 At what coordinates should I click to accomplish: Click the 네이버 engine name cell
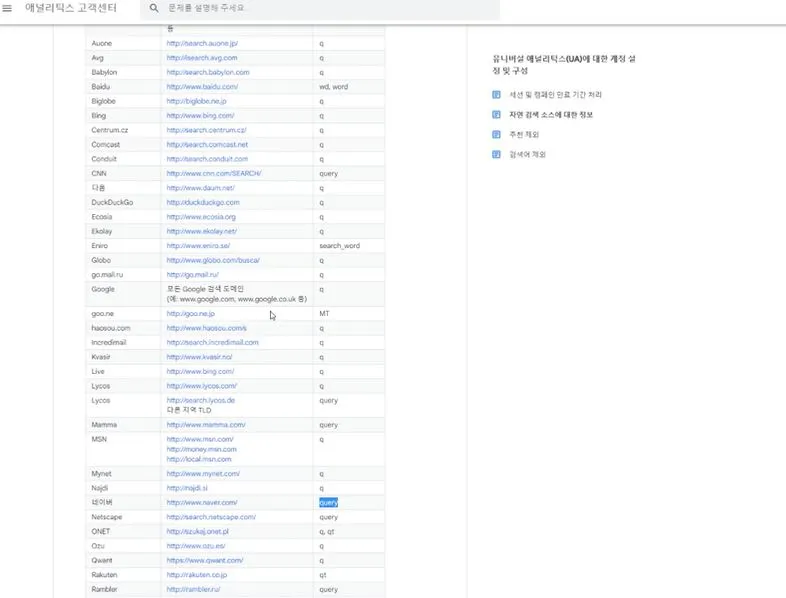point(102,503)
